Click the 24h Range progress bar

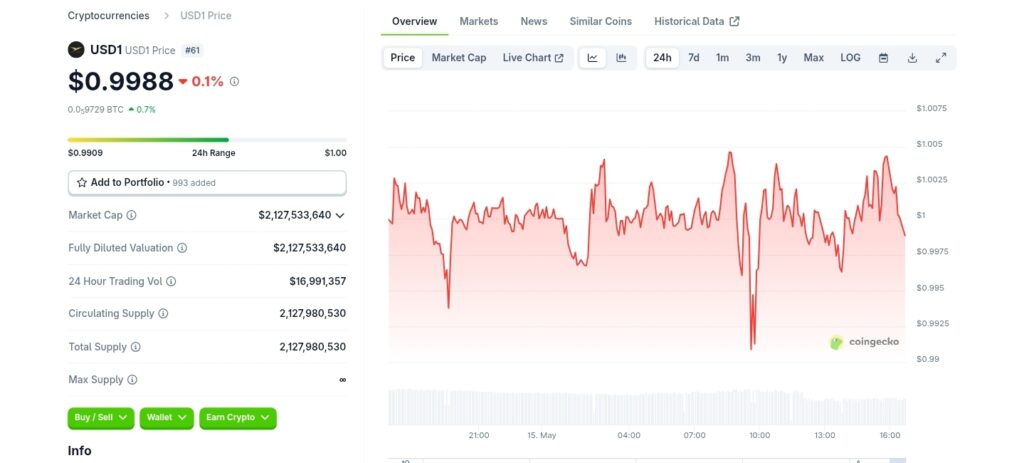(207, 140)
